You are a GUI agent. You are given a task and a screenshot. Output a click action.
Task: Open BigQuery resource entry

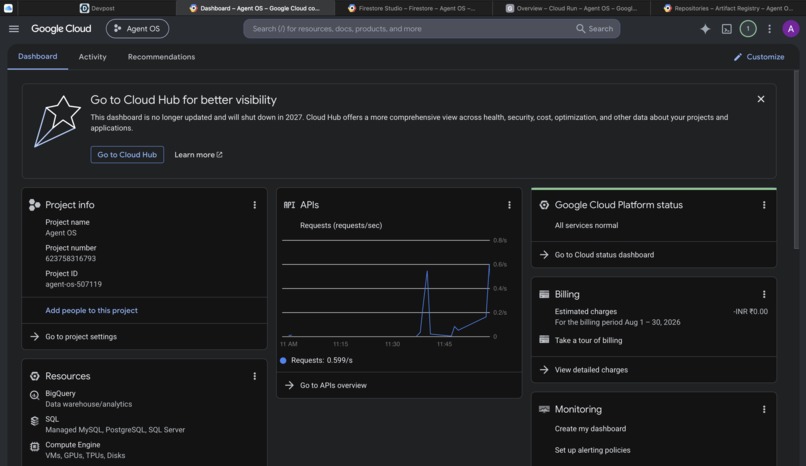[88, 399]
